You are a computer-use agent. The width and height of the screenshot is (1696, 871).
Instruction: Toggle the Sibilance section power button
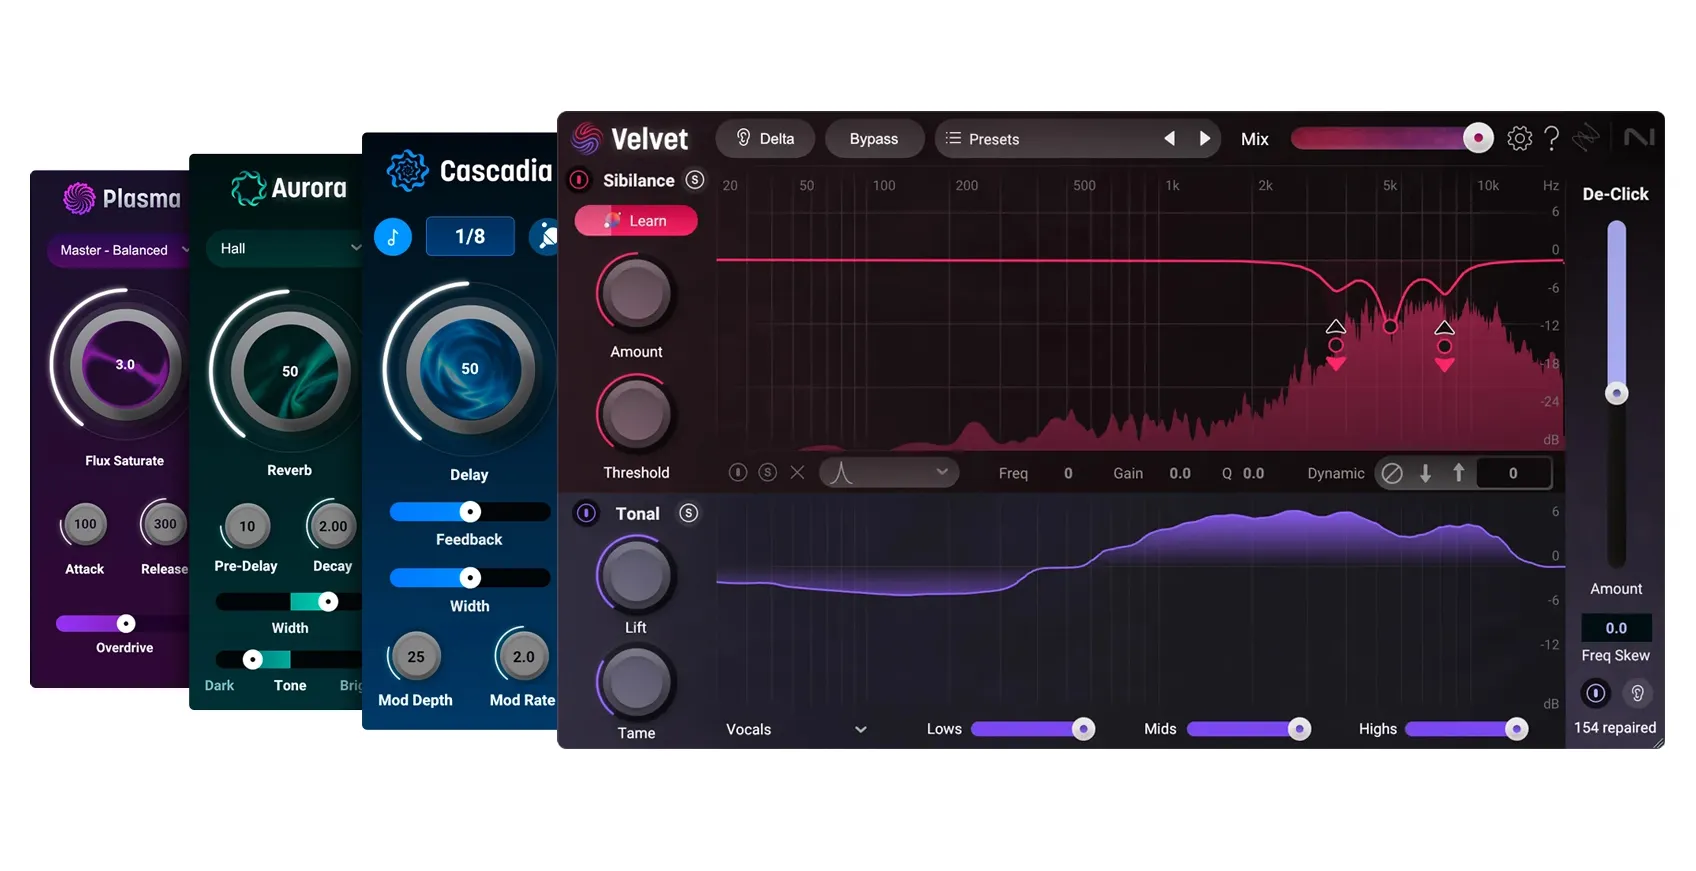tap(579, 180)
